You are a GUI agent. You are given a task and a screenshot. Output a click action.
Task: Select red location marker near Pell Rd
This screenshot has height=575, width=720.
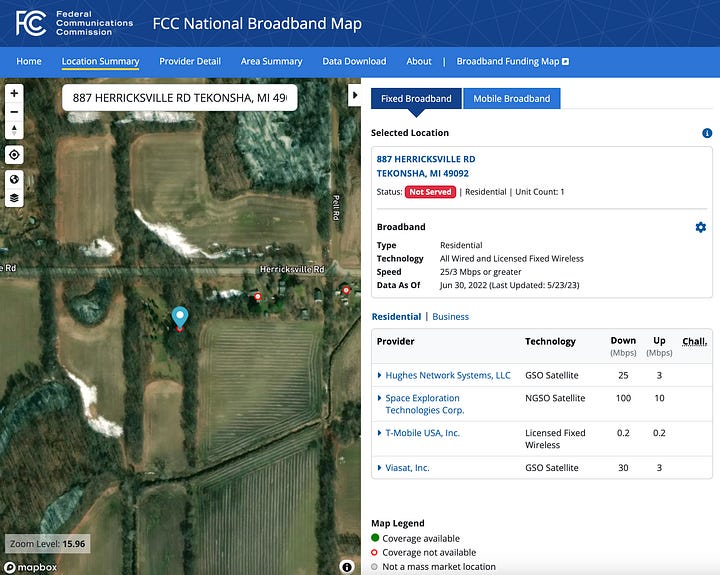point(346,290)
